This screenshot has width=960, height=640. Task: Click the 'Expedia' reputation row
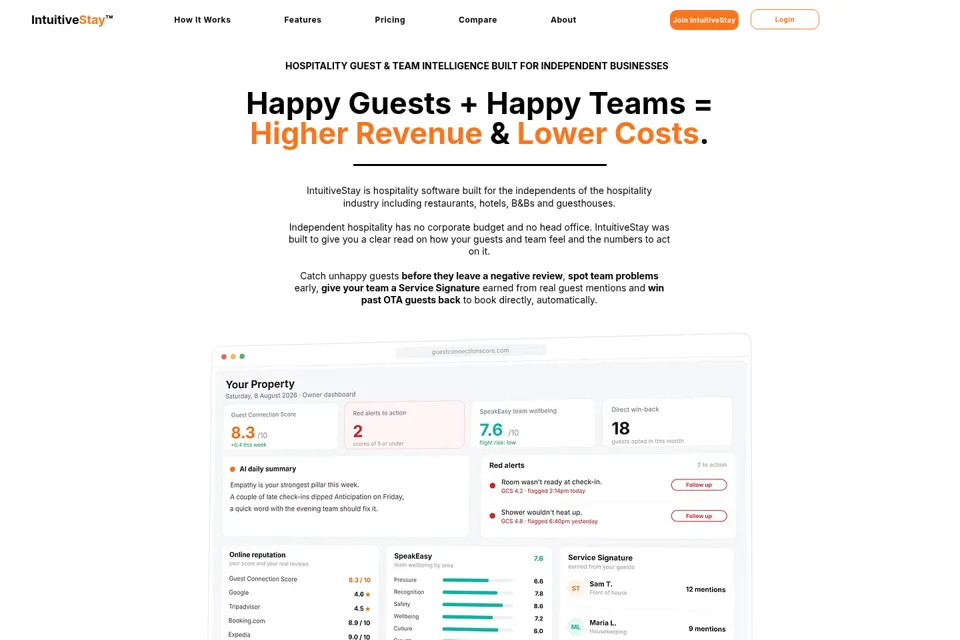(x=299, y=636)
